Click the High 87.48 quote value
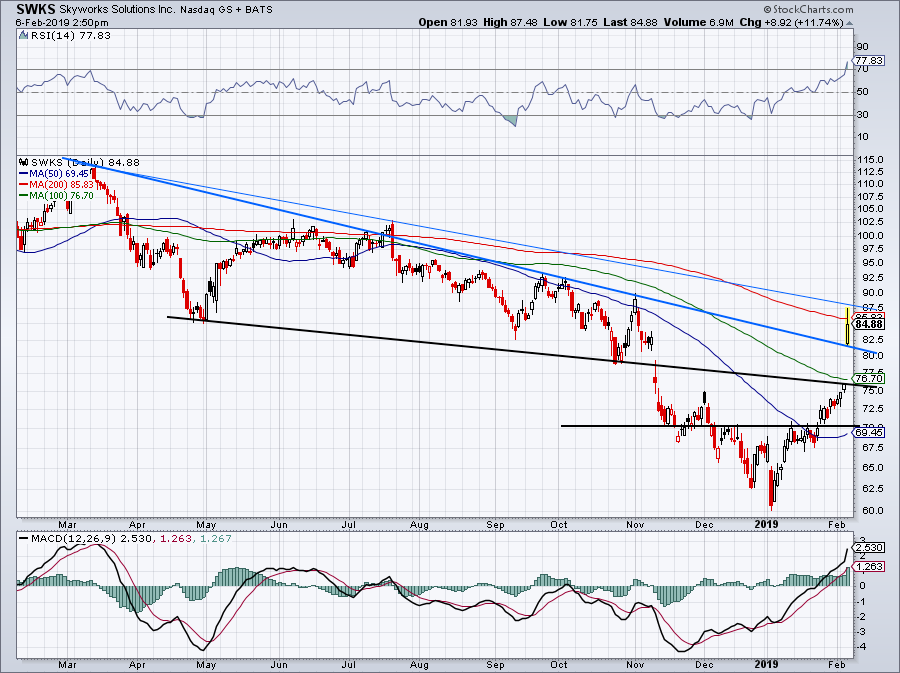 (510, 22)
